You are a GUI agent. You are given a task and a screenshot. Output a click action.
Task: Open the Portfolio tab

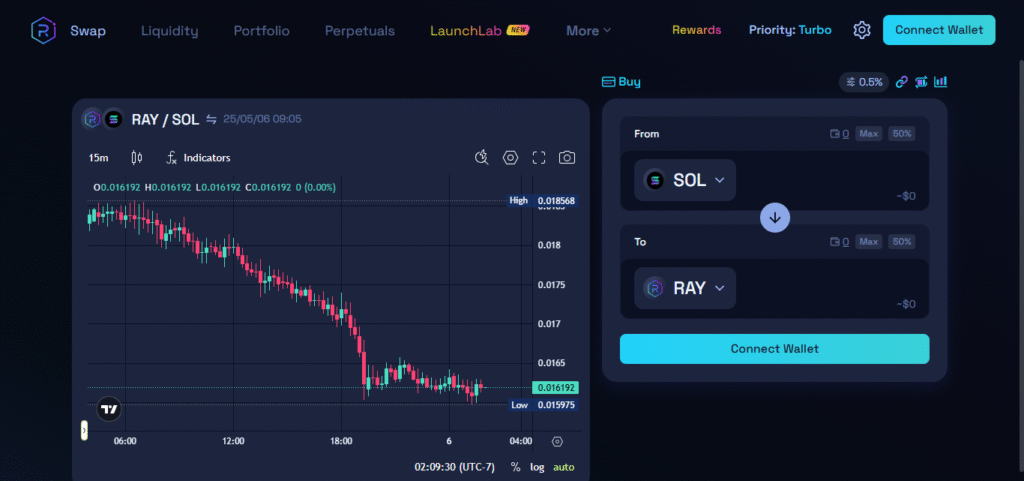(x=262, y=31)
